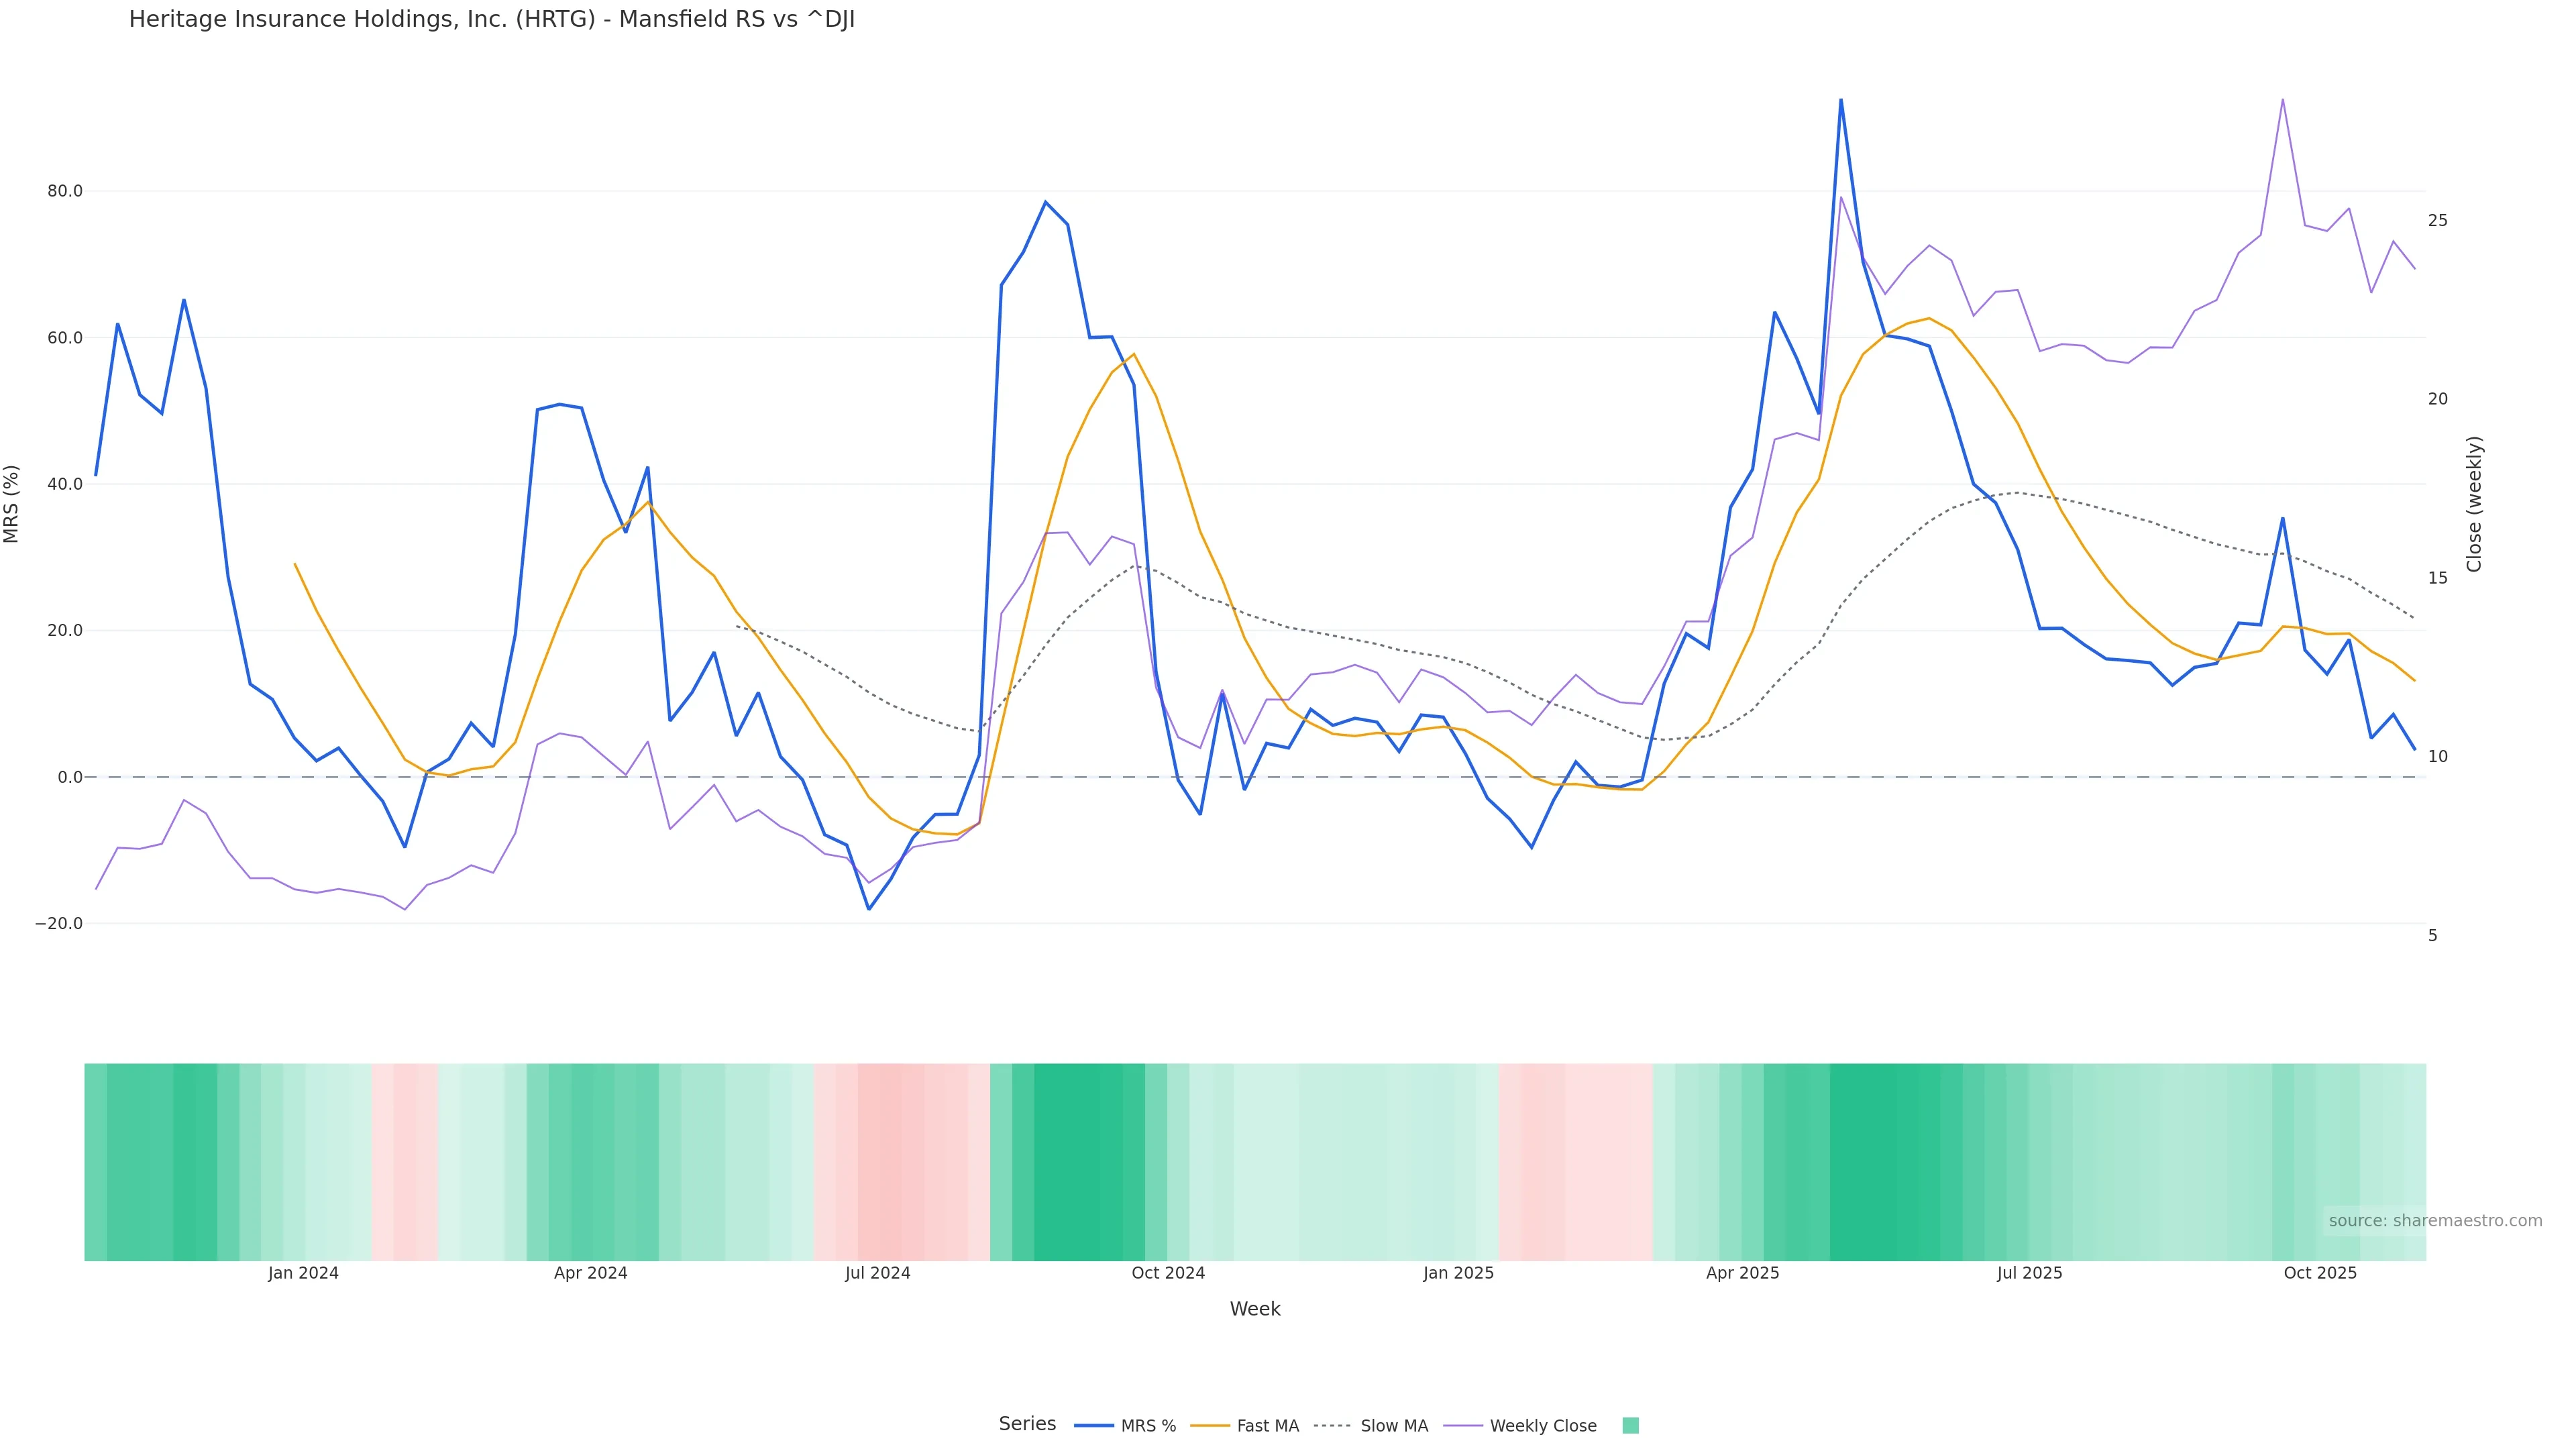Click the green heatmap legend swatch

click(1630, 1426)
